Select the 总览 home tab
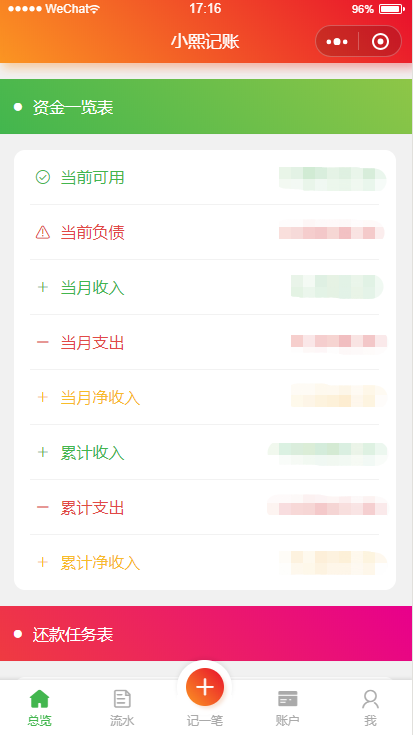Viewport: 413px width, 735px height. point(39,708)
